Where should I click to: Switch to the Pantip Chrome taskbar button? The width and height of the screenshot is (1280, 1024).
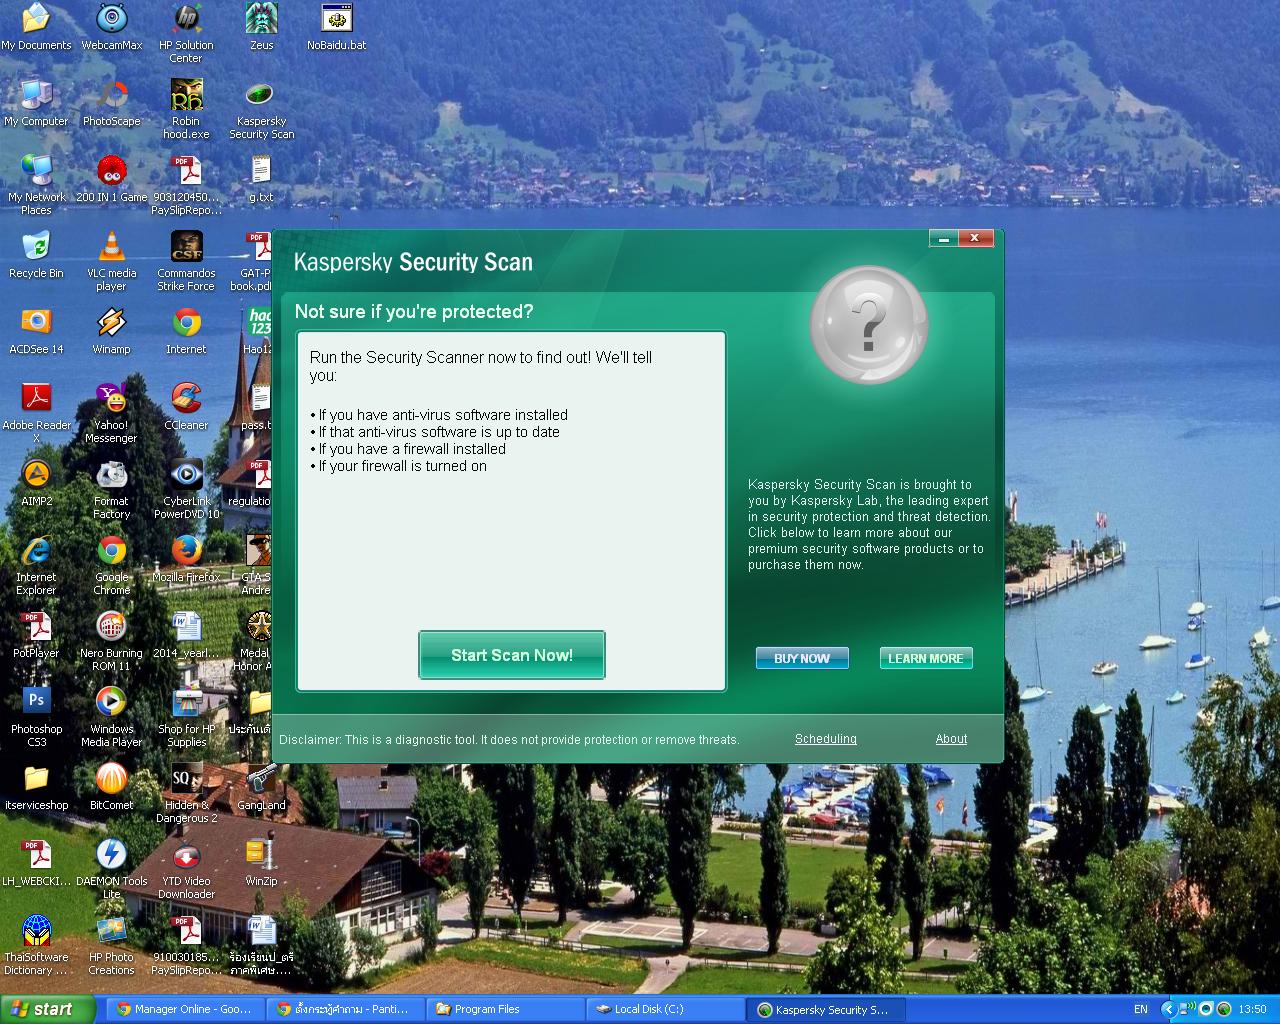(347, 1009)
